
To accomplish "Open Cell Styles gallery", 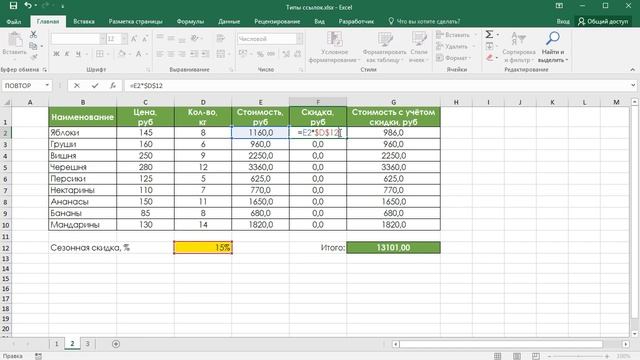I will pos(419,47).
